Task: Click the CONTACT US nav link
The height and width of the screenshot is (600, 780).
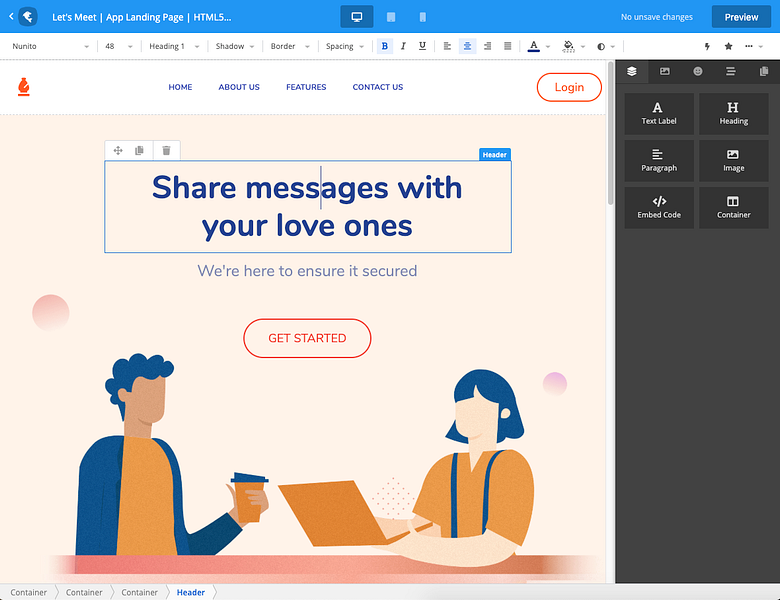Action: tap(378, 87)
